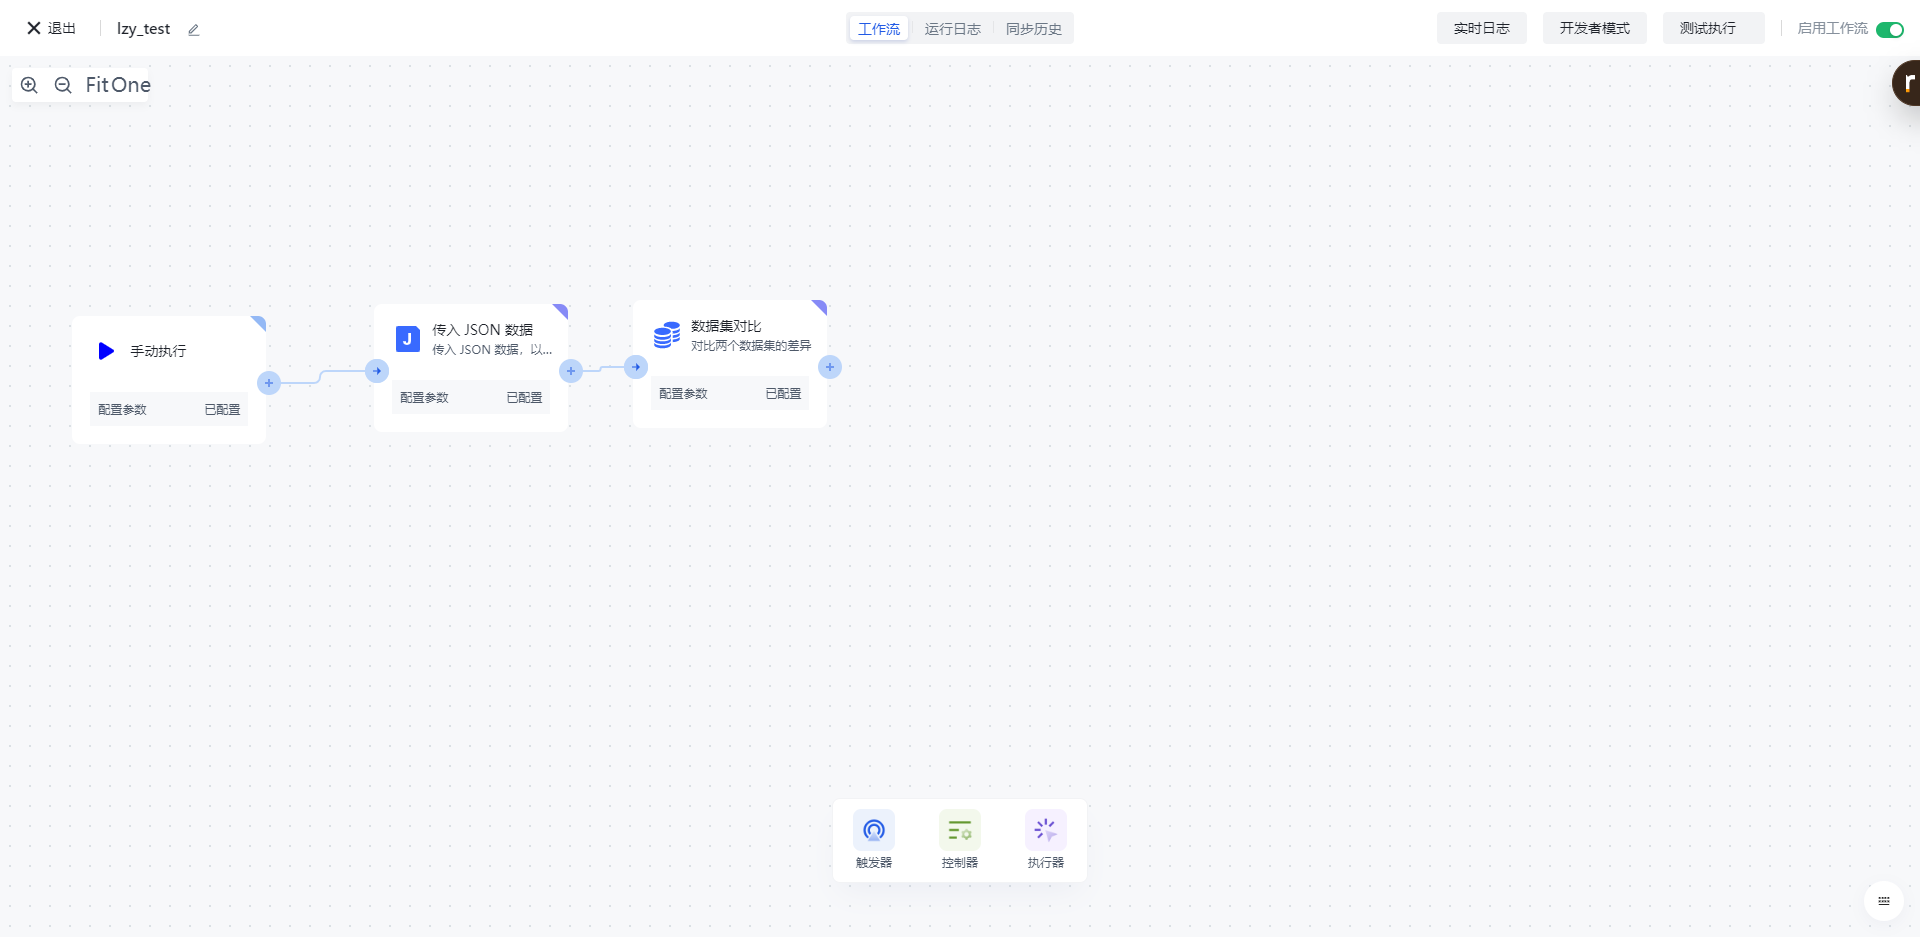This screenshot has height=937, width=1920.
Task: Click the grid menu button in bottom corner
Action: pos(1883,901)
